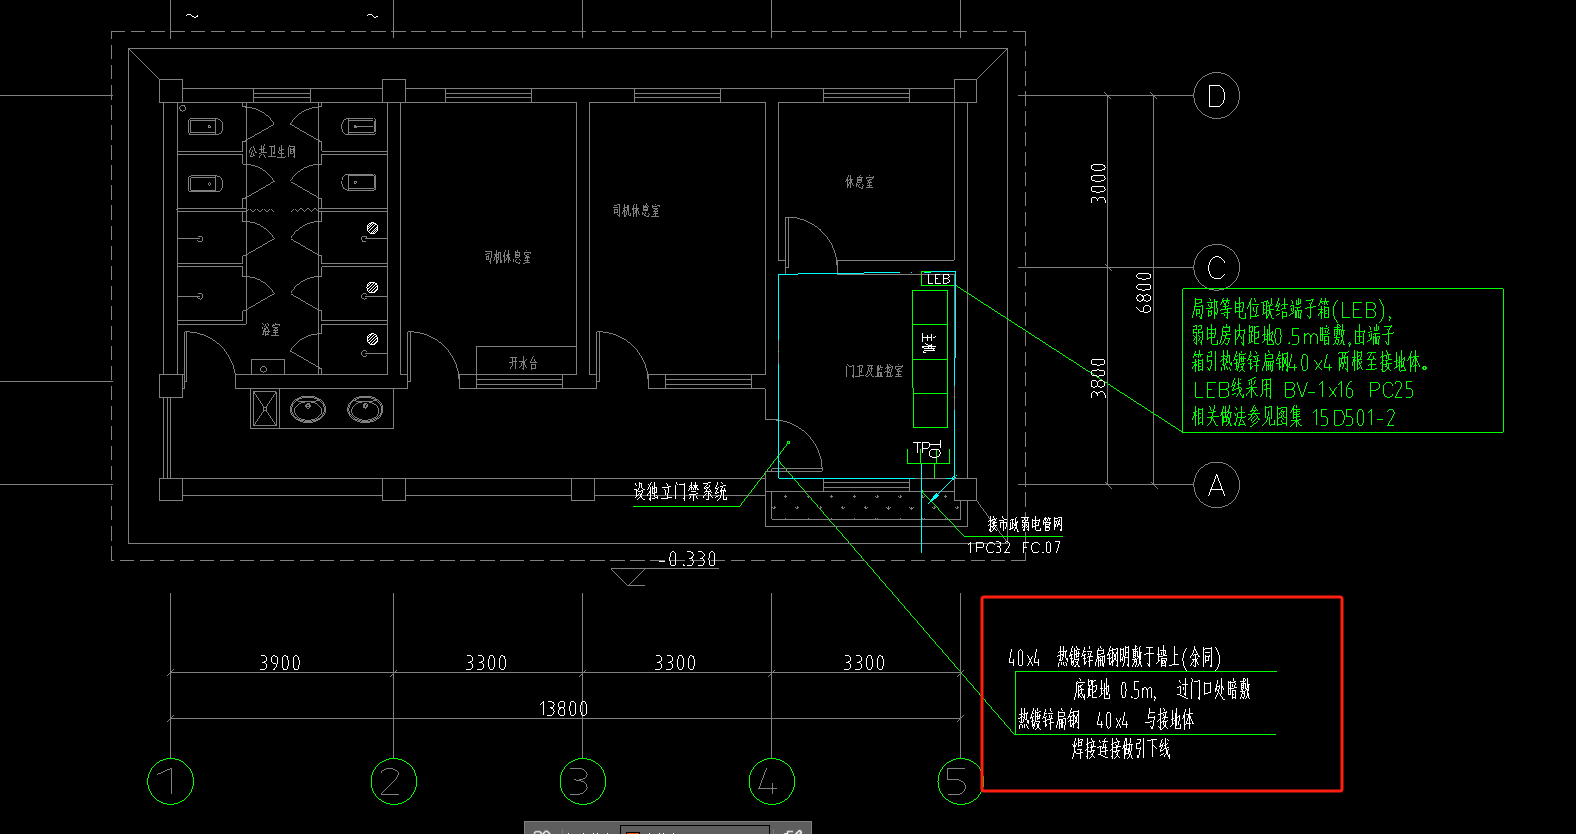Click 3300 dimension between axes 4 and 5

864,663
